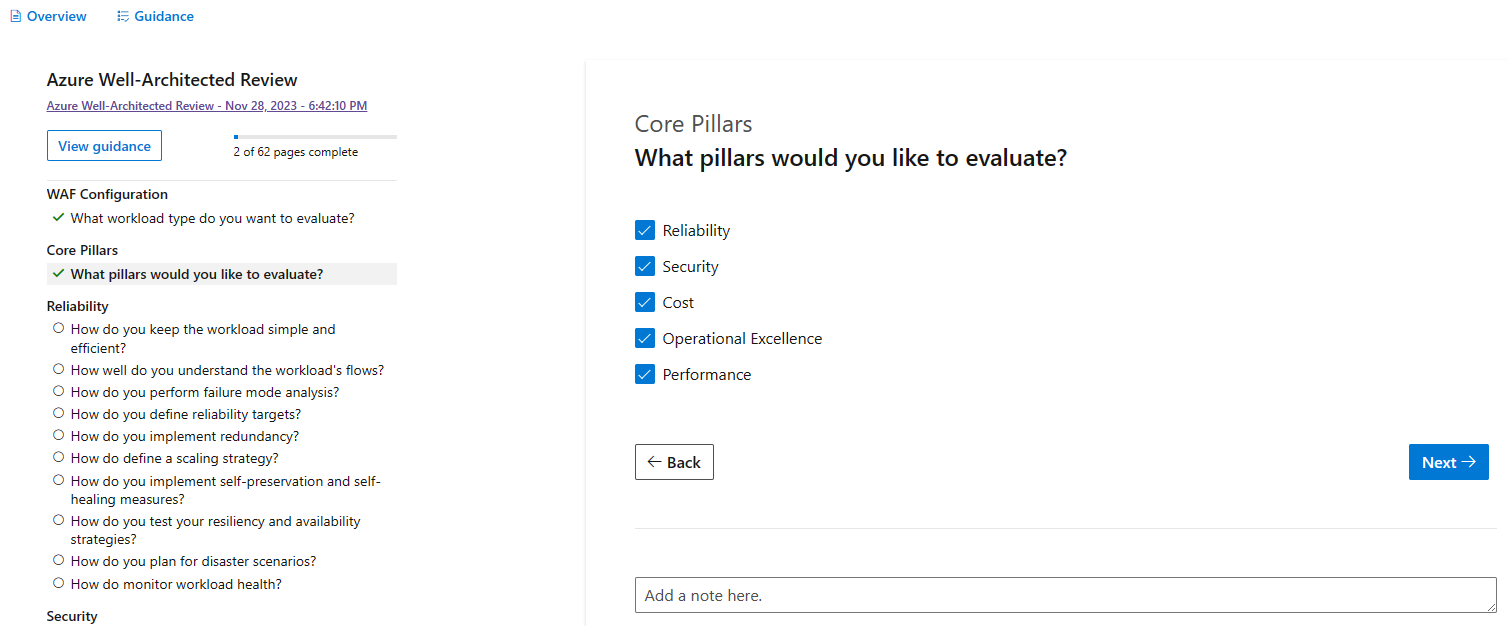Click the Add a note here field

1065,595
